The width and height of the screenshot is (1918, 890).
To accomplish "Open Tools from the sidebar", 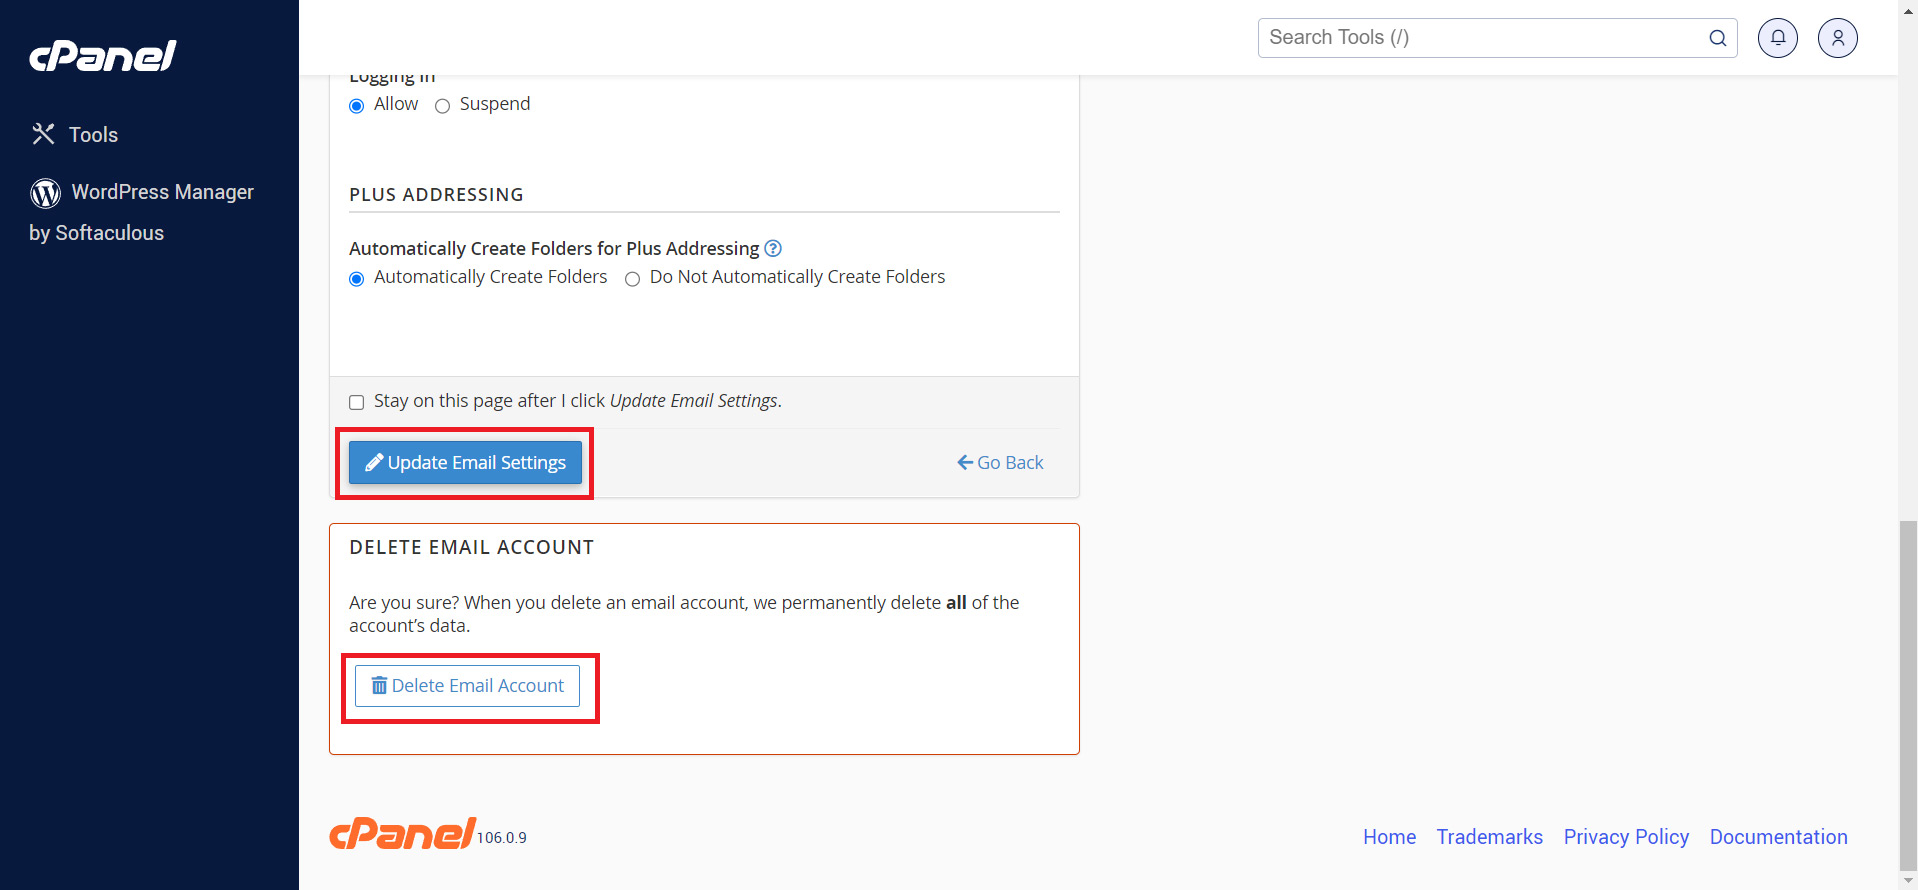I will (x=75, y=134).
